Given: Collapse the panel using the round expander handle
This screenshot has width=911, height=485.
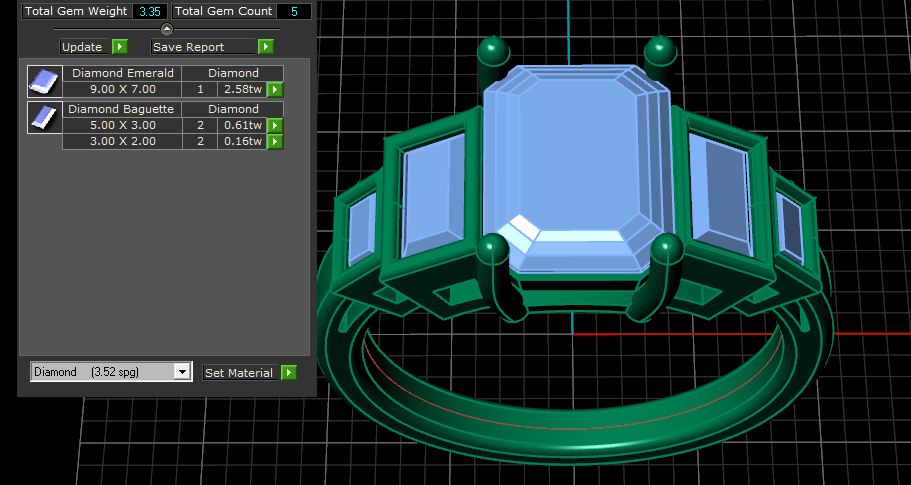Looking at the screenshot, I should pyautogui.click(x=167, y=29).
